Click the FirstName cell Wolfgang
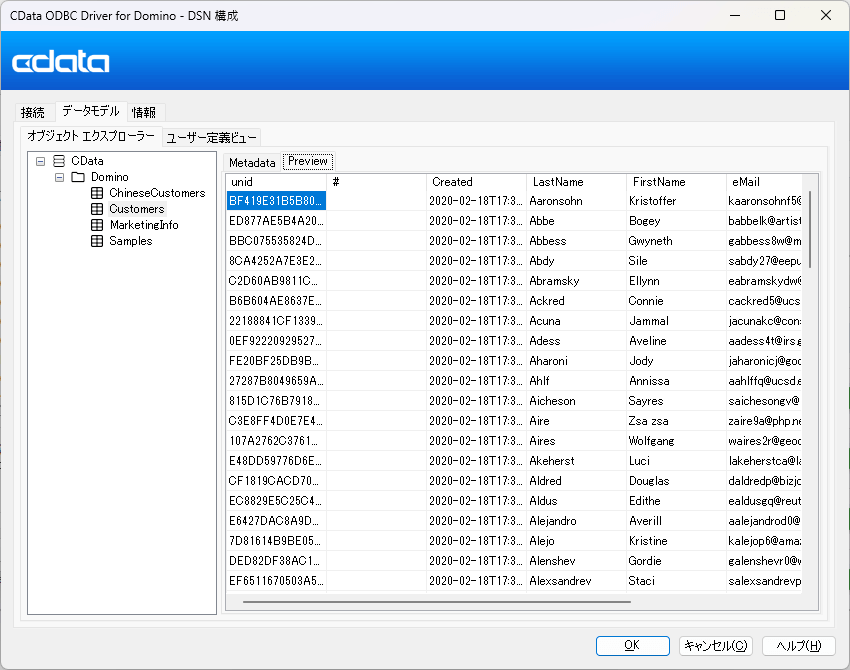This screenshot has height=670, width=850. (x=676, y=442)
